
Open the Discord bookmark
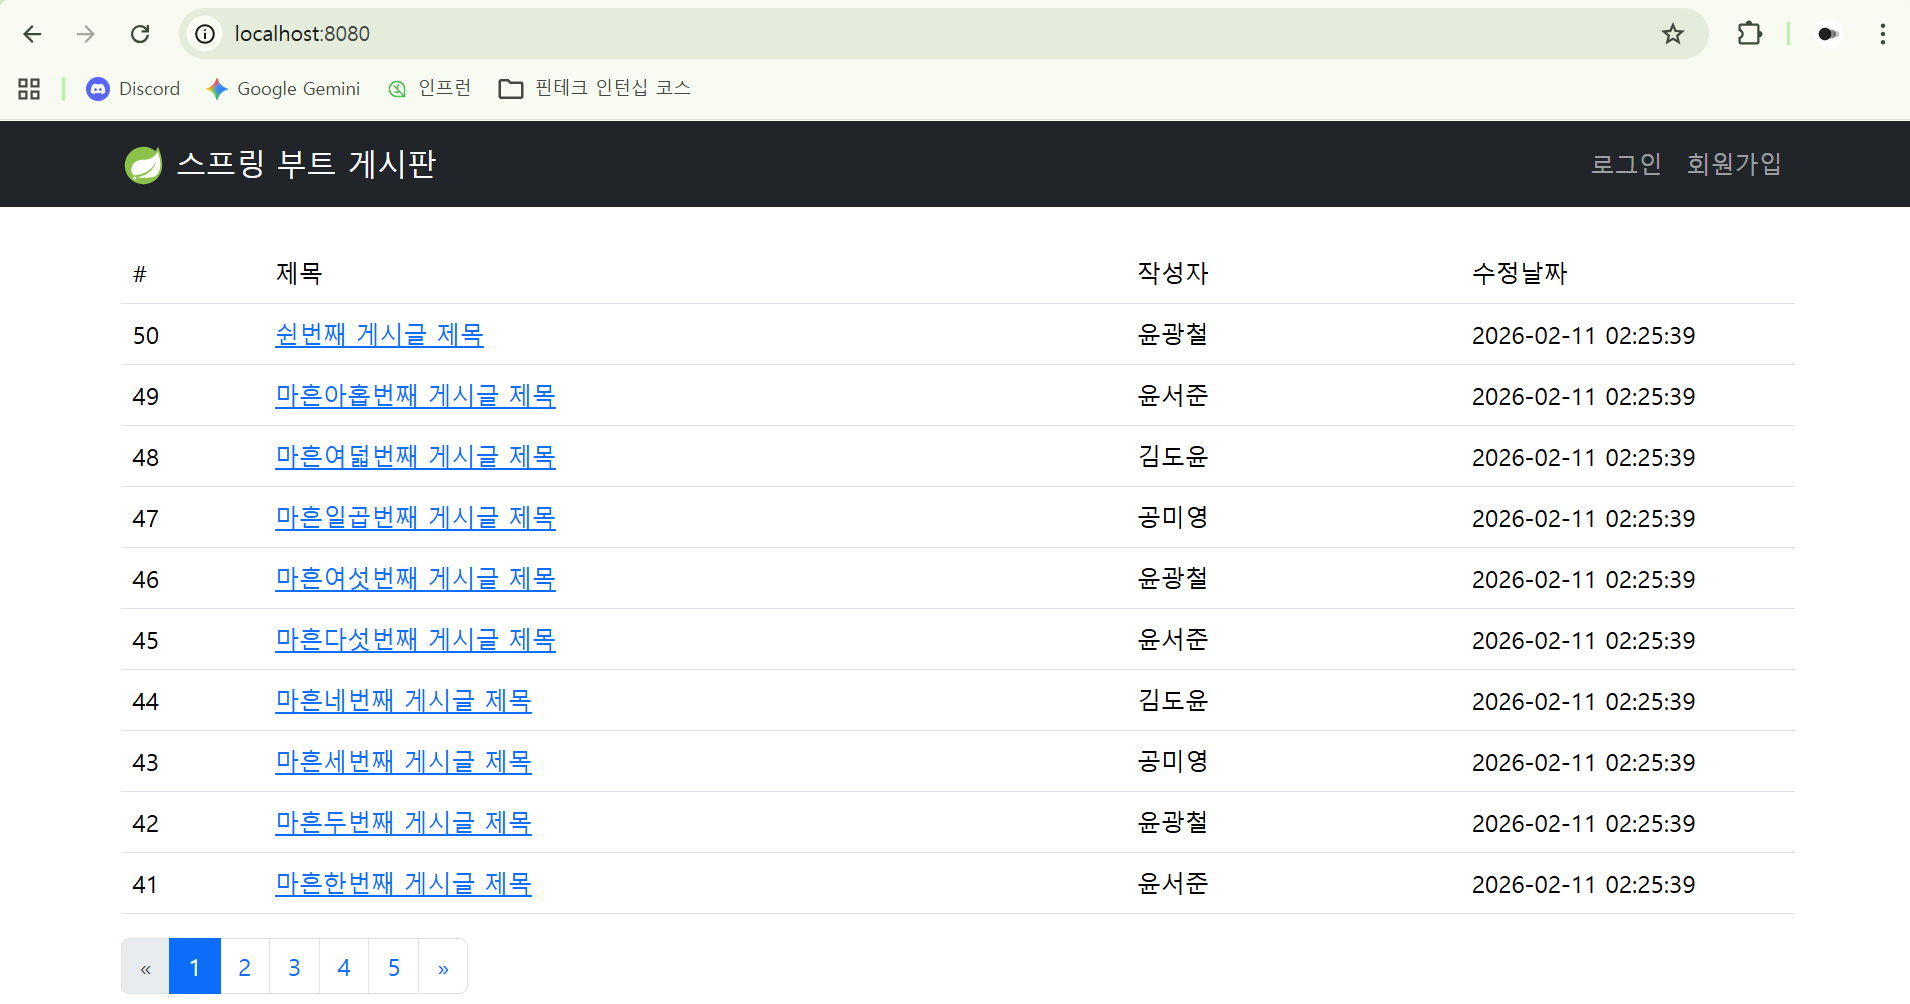point(134,89)
